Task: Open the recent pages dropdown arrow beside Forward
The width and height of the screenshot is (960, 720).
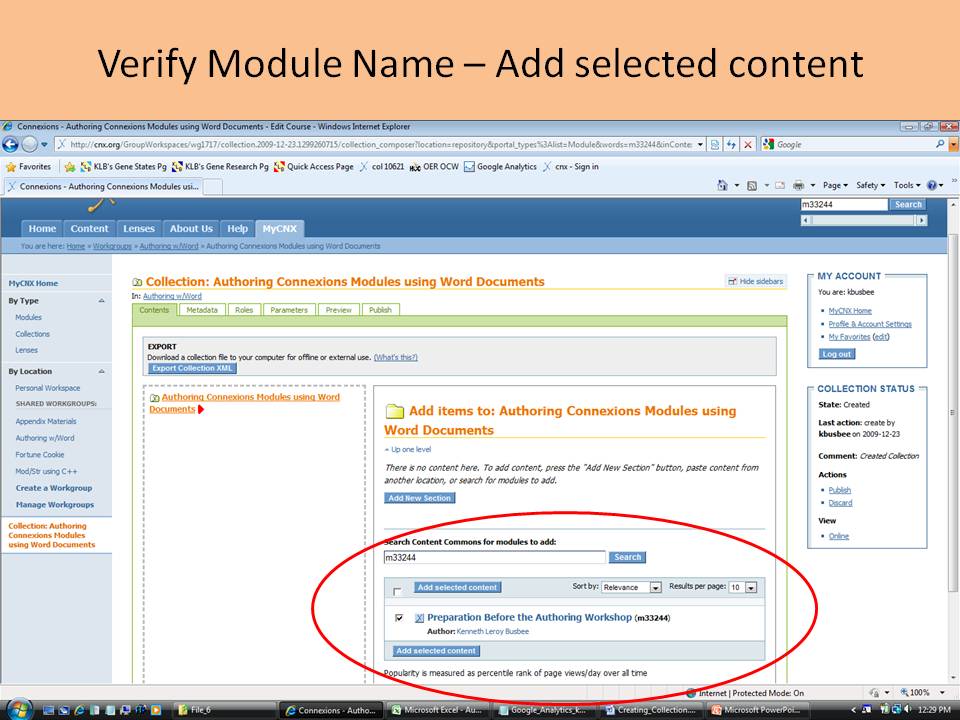Action: tap(44, 144)
